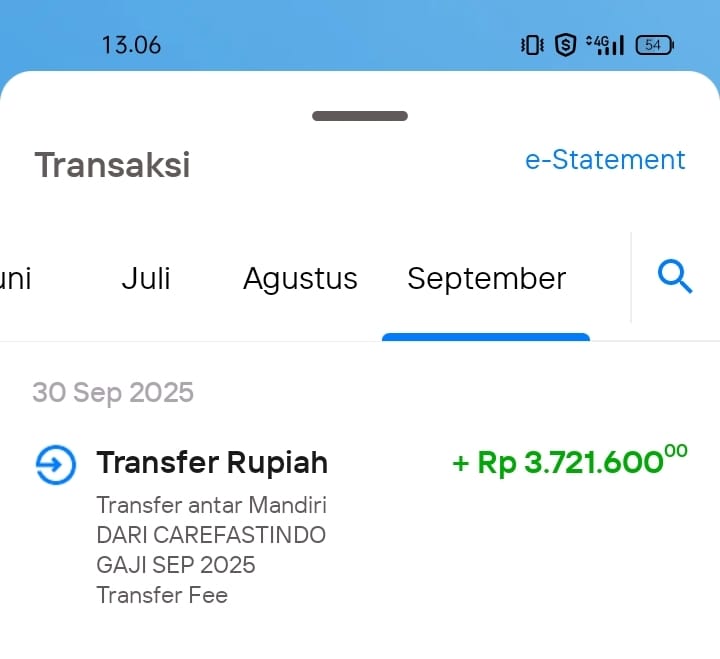Tap the shield dollar status icon

click(x=565, y=45)
